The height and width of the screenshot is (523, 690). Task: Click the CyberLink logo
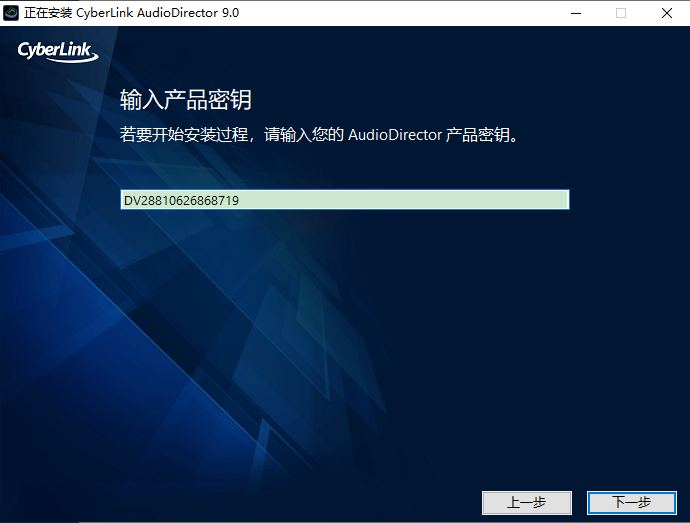(x=58, y=52)
